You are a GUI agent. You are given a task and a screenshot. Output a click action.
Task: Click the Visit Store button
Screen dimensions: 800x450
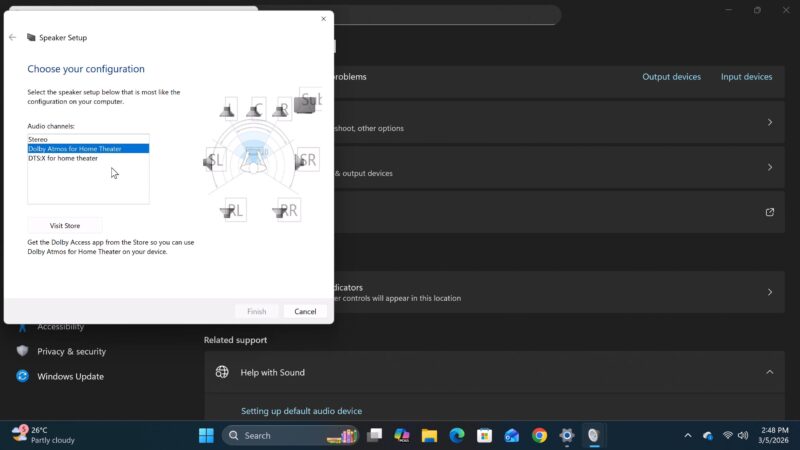65,225
